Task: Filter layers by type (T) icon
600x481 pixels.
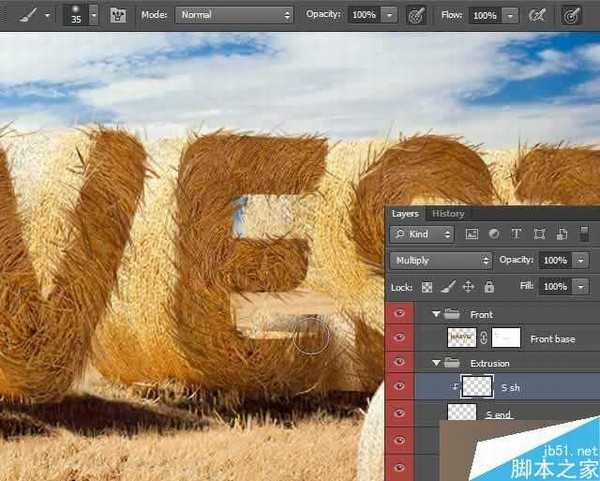Action: (516, 234)
